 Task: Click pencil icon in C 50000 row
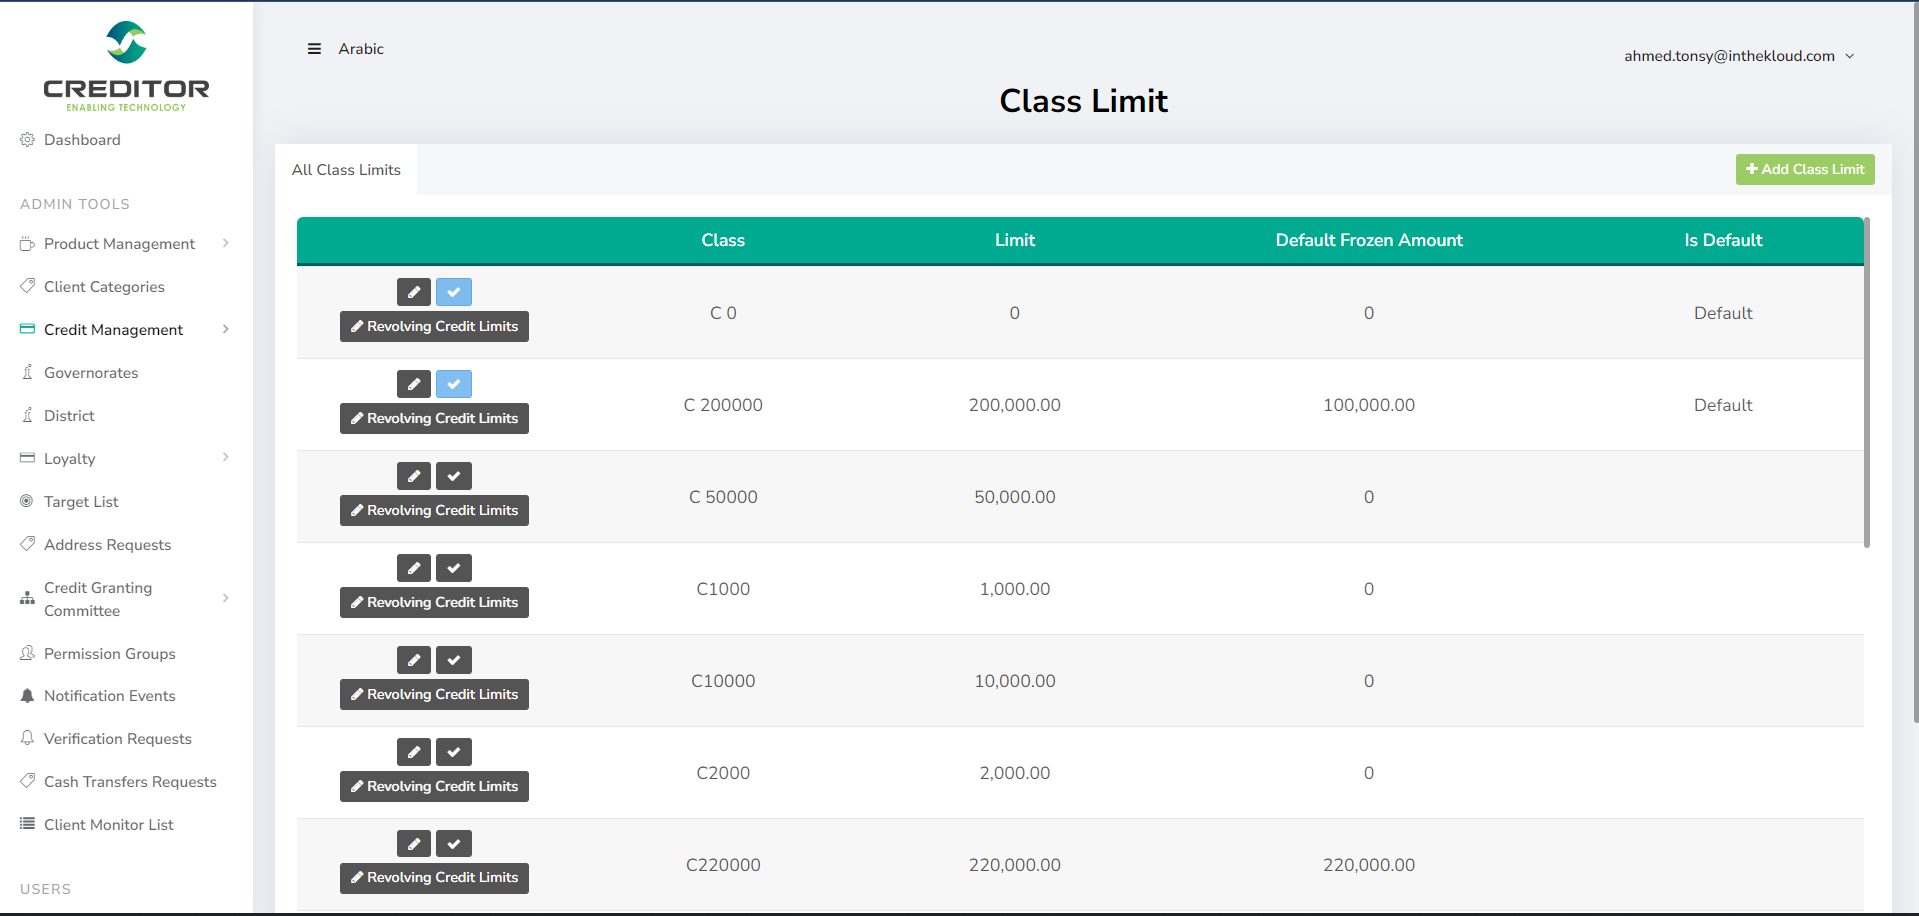pos(413,476)
